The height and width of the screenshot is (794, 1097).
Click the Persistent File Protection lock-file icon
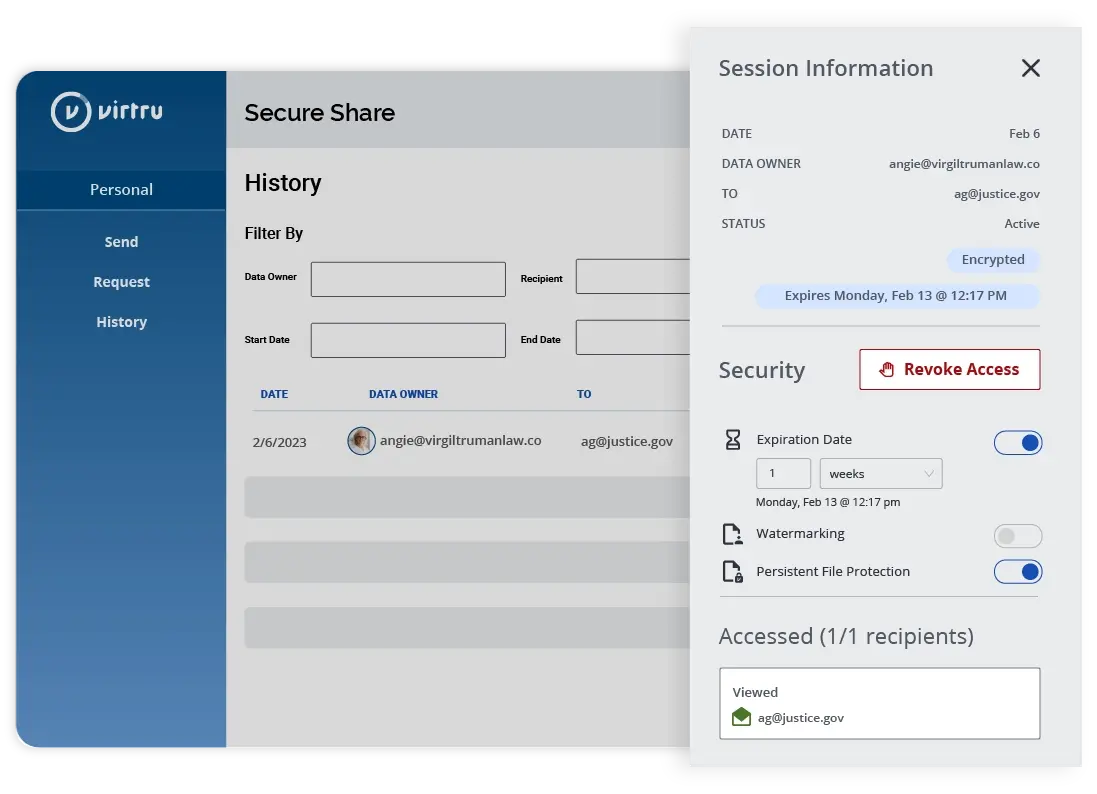(x=731, y=572)
